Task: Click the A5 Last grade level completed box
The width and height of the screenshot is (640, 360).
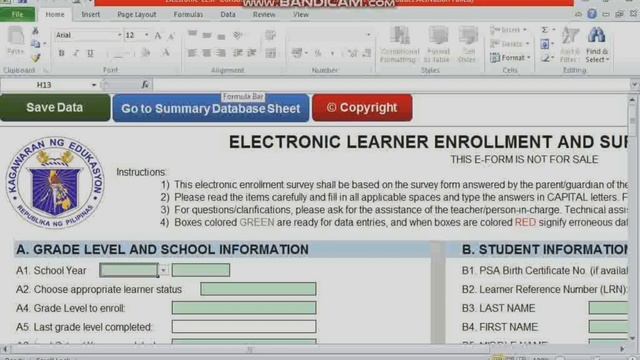Action: point(244,327)
